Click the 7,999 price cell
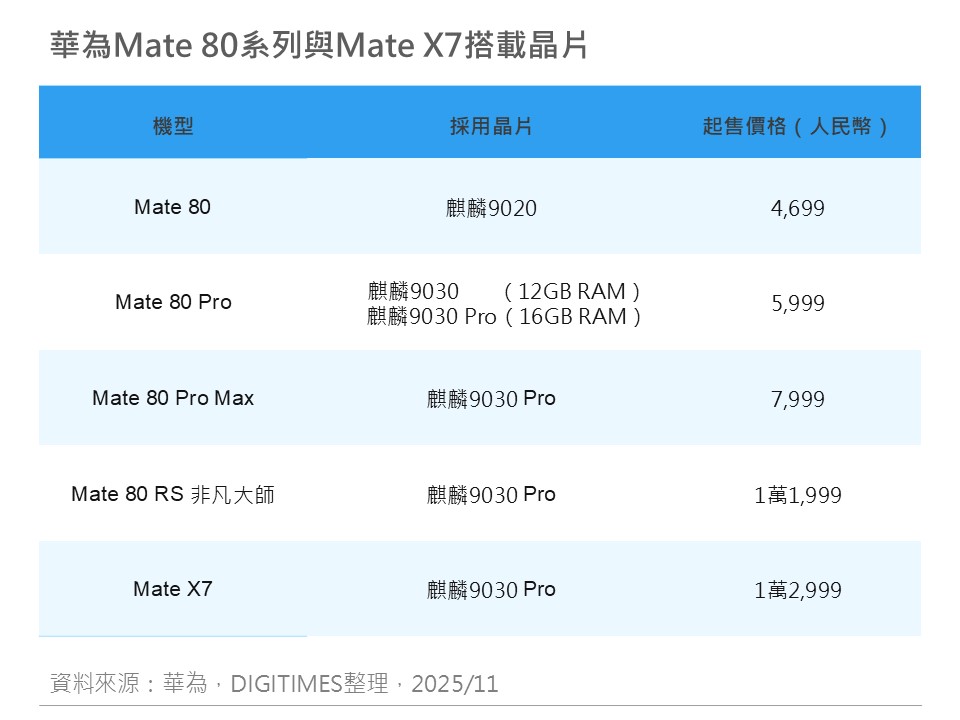Screen dimensions: 960x720 pyautogui.click(x=798, y=399)
